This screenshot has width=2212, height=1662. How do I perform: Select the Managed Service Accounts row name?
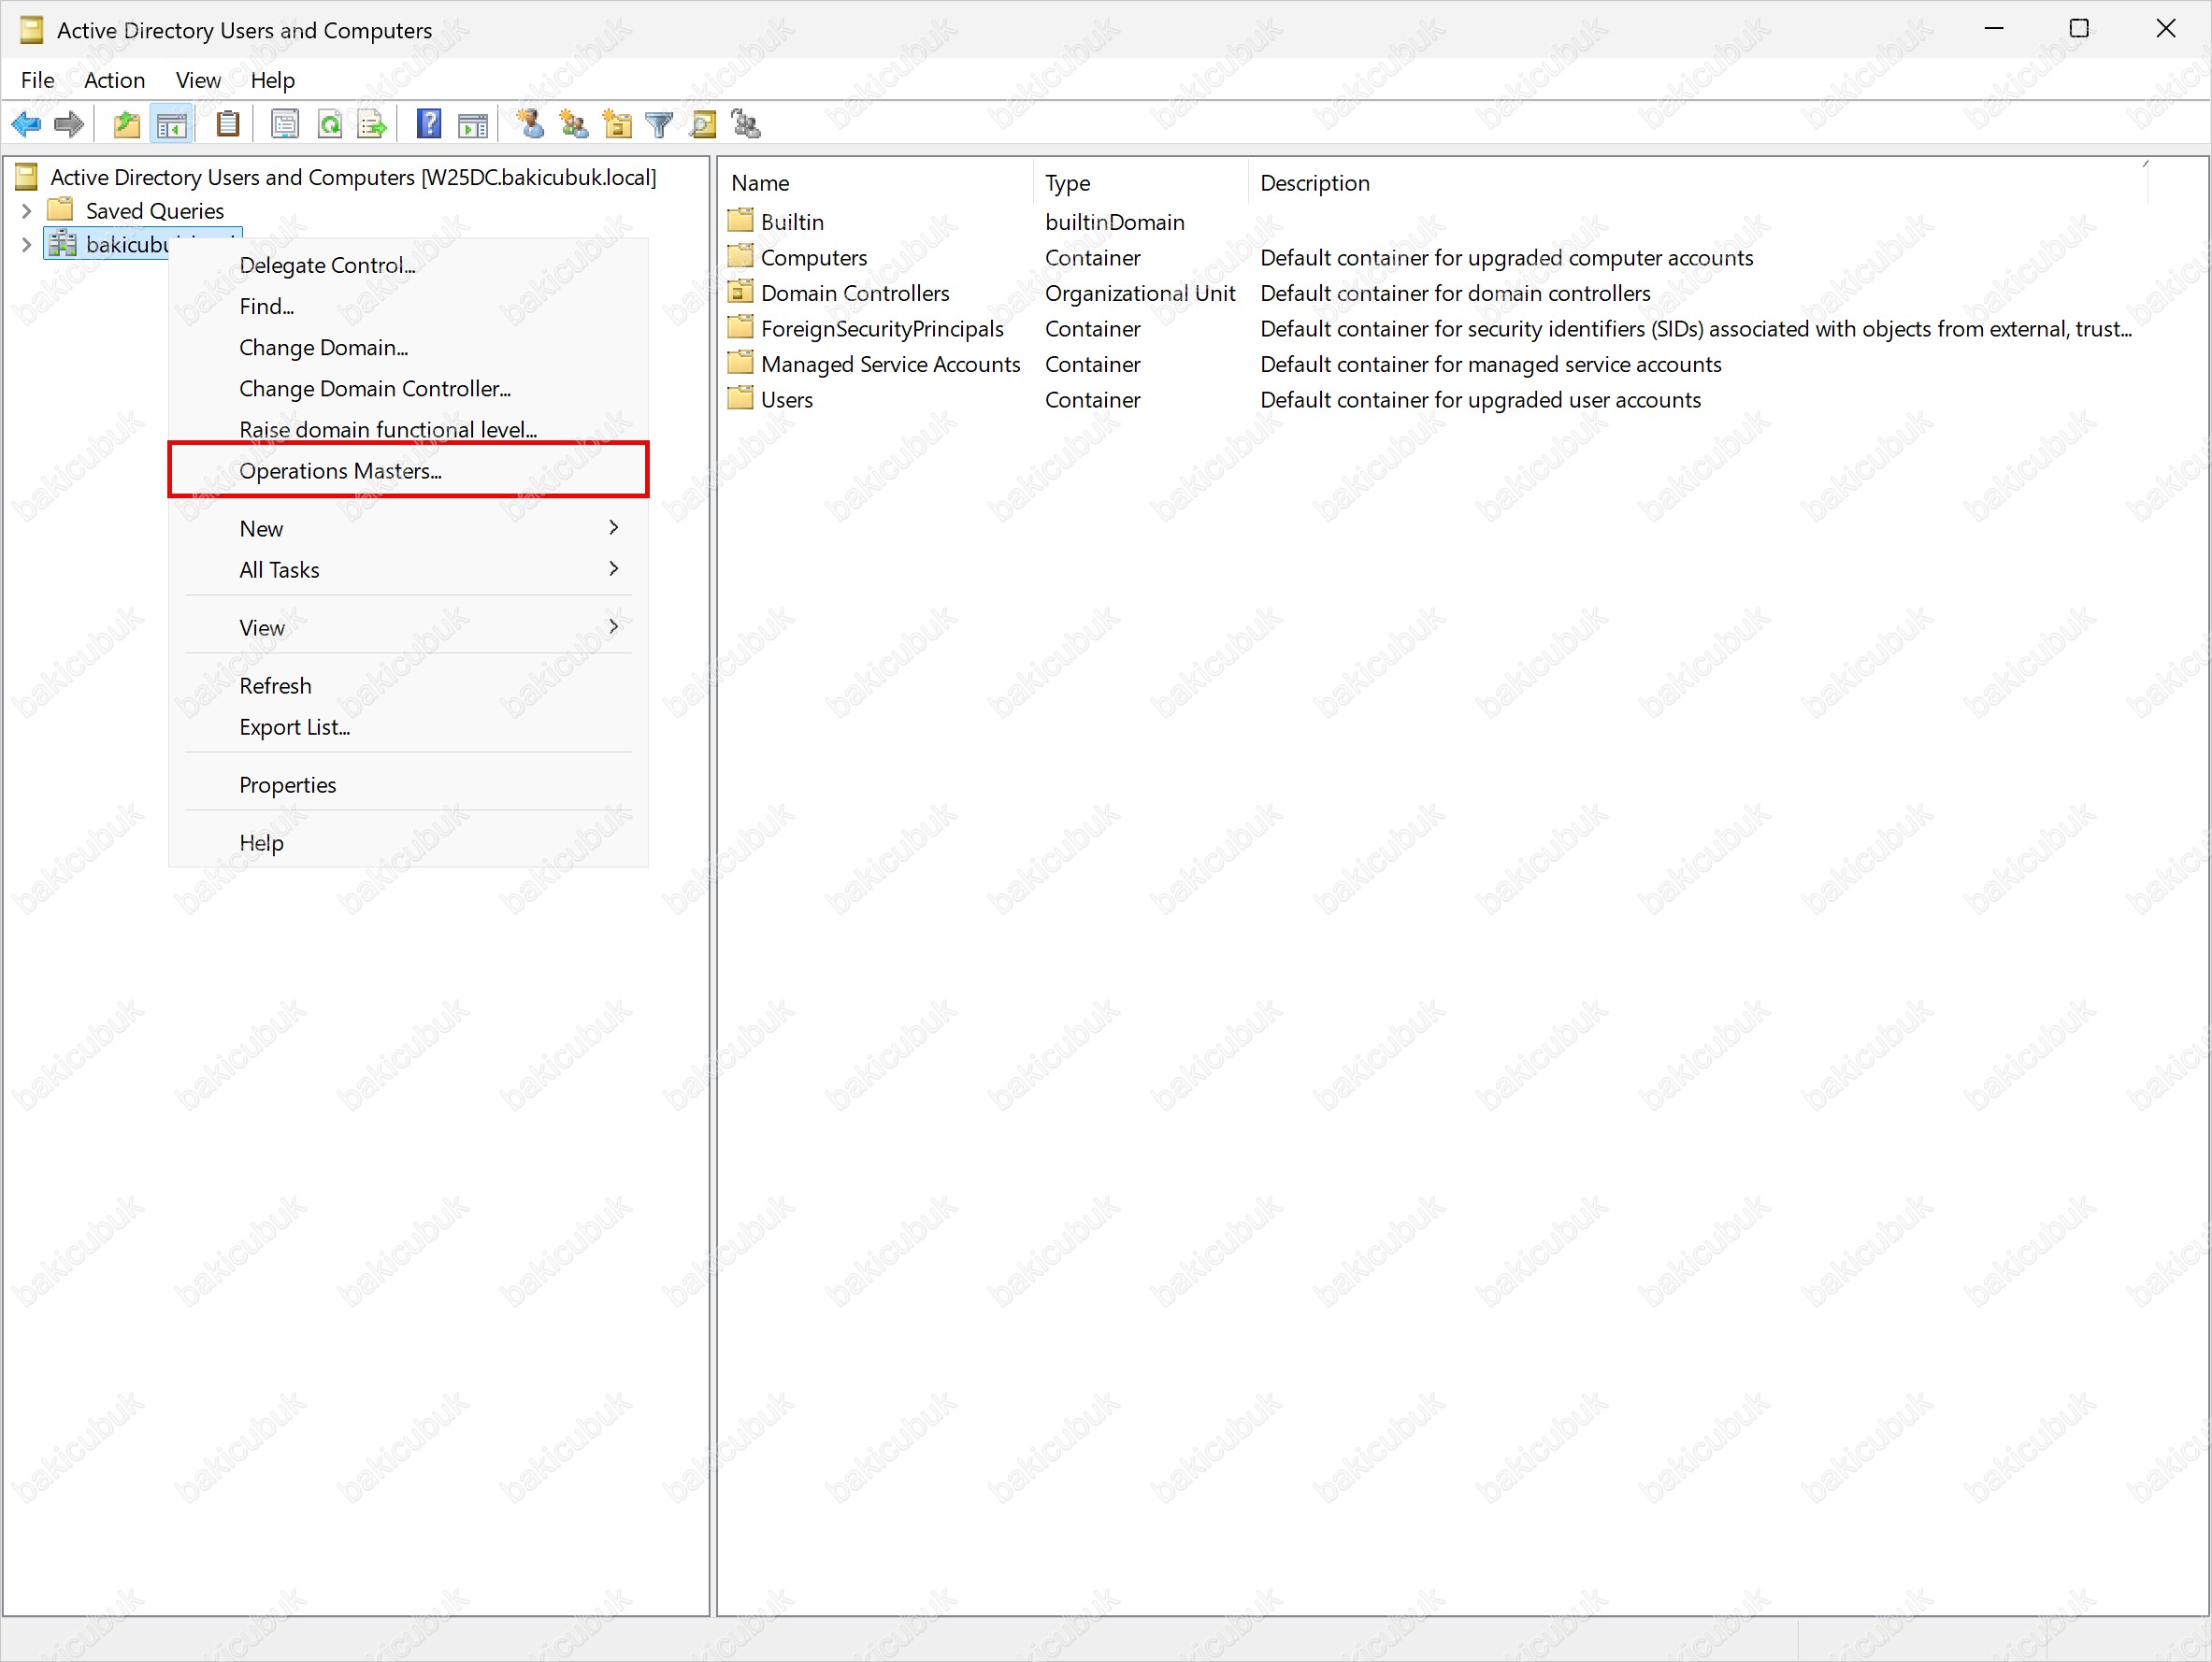(x=890, y=364)
